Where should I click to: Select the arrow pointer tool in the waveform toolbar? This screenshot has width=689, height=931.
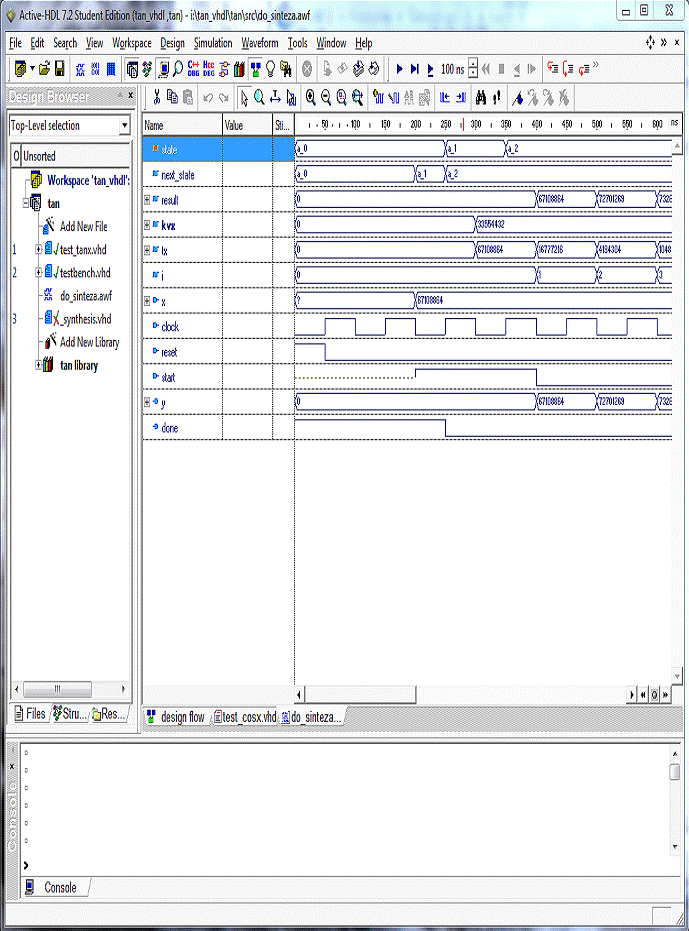coord(244,97)
